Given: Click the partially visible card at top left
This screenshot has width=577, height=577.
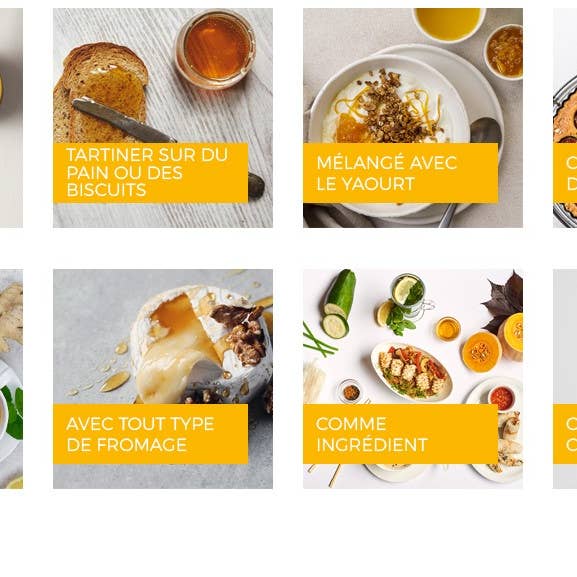Looking at the screenshot, I should click(11, 118).
